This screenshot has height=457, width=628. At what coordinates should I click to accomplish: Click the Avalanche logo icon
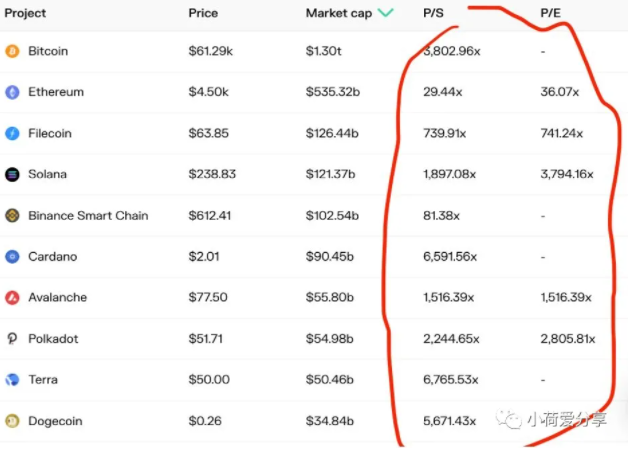12,298
